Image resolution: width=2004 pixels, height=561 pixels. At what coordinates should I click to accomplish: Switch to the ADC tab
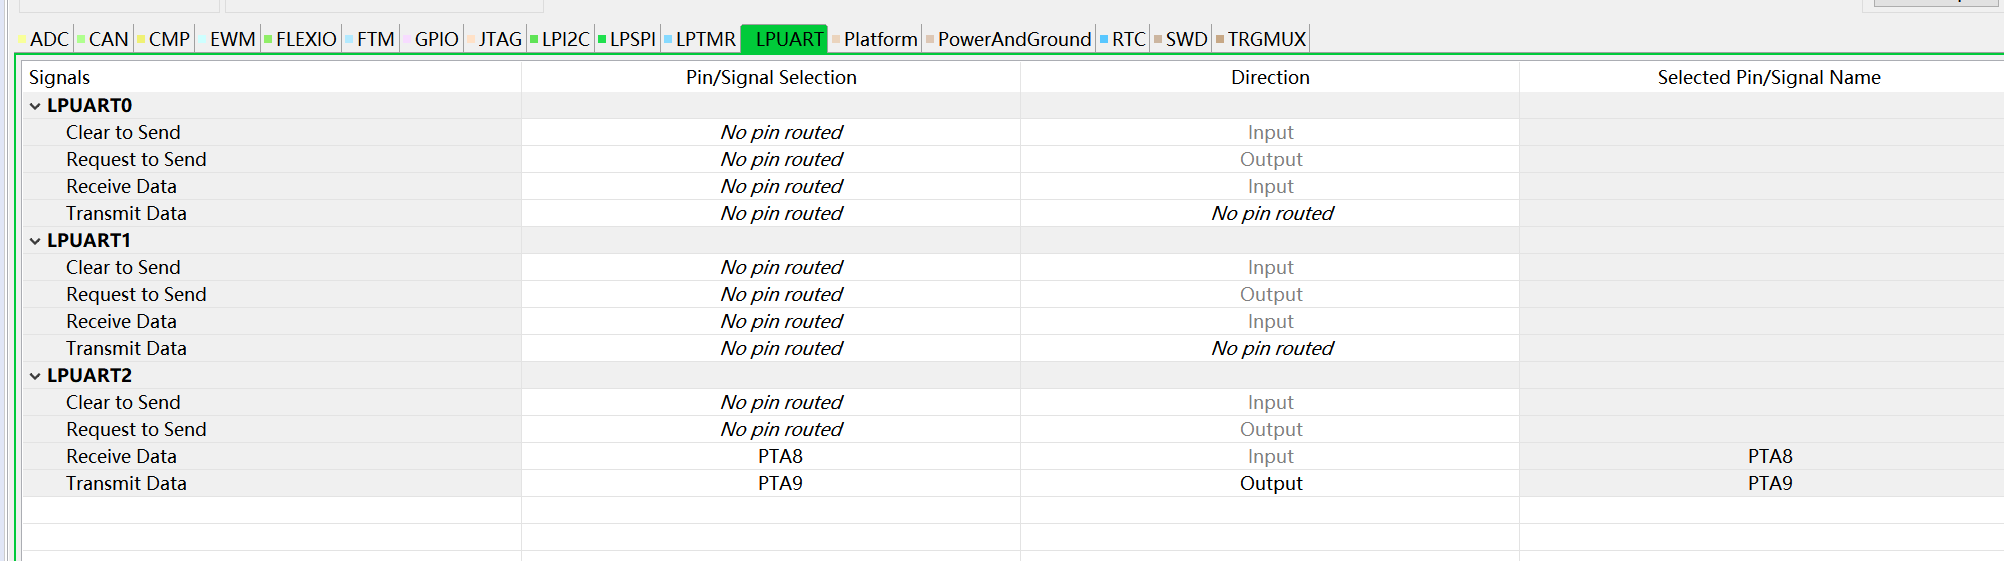(48, 39)
